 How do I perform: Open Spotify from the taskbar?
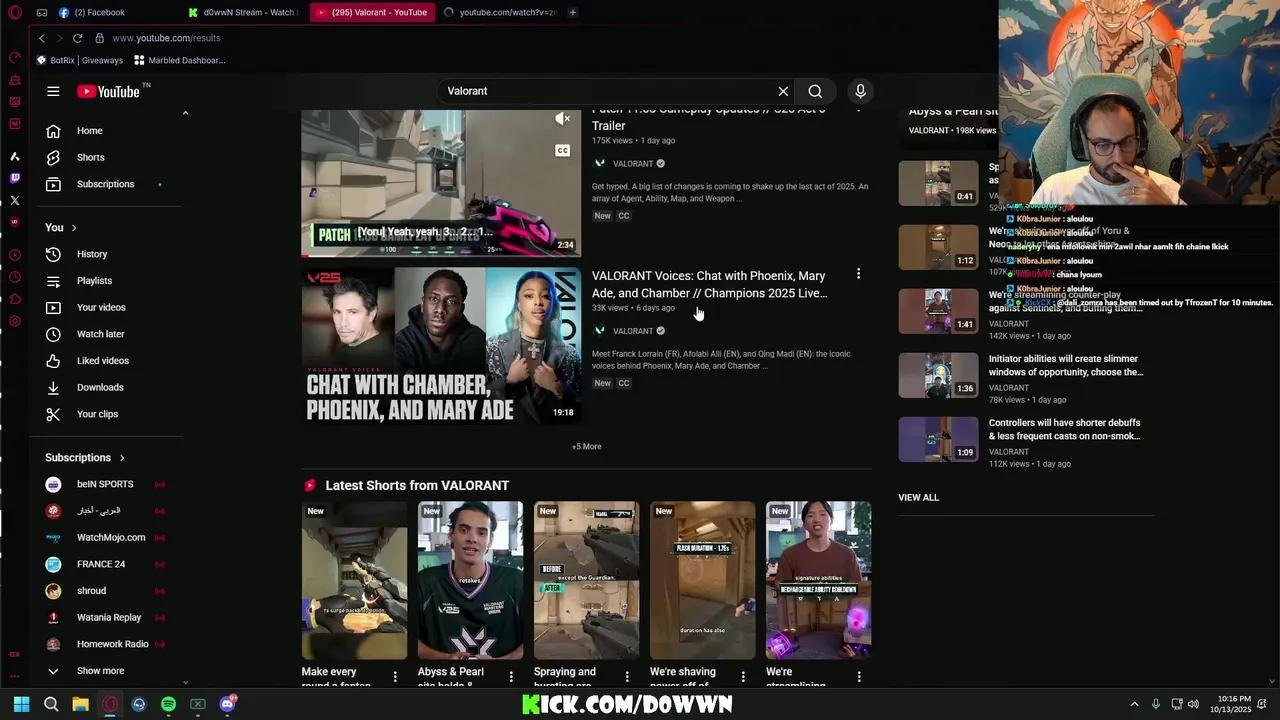coord(168,704)
